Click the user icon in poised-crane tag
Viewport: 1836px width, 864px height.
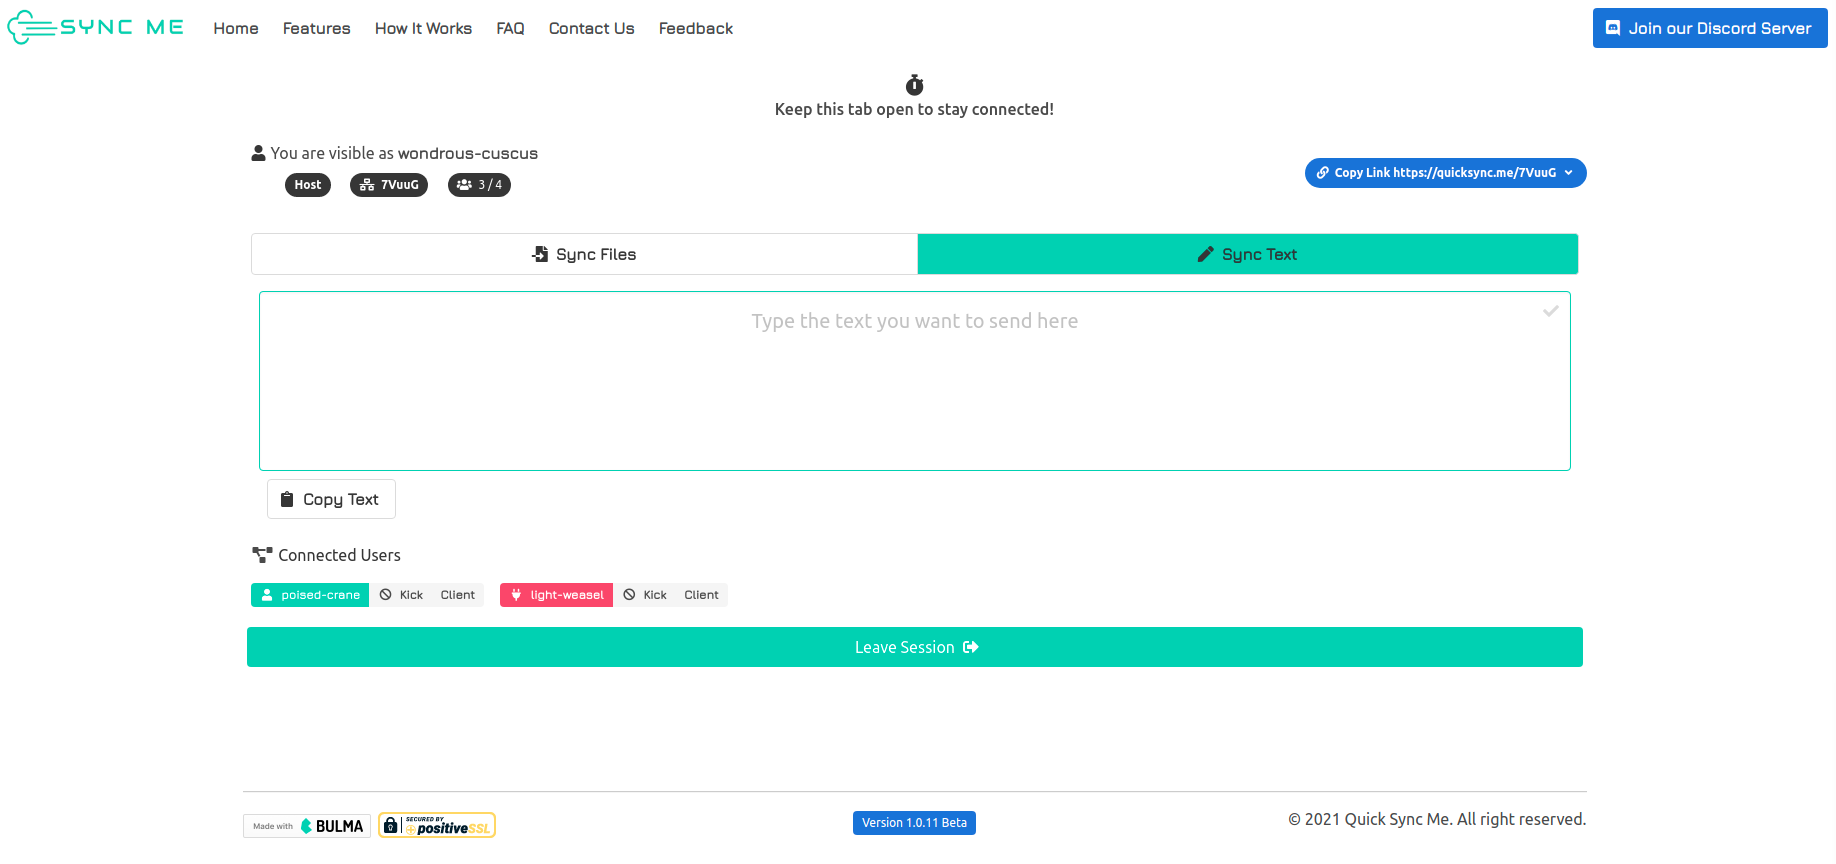pos(267,595)
